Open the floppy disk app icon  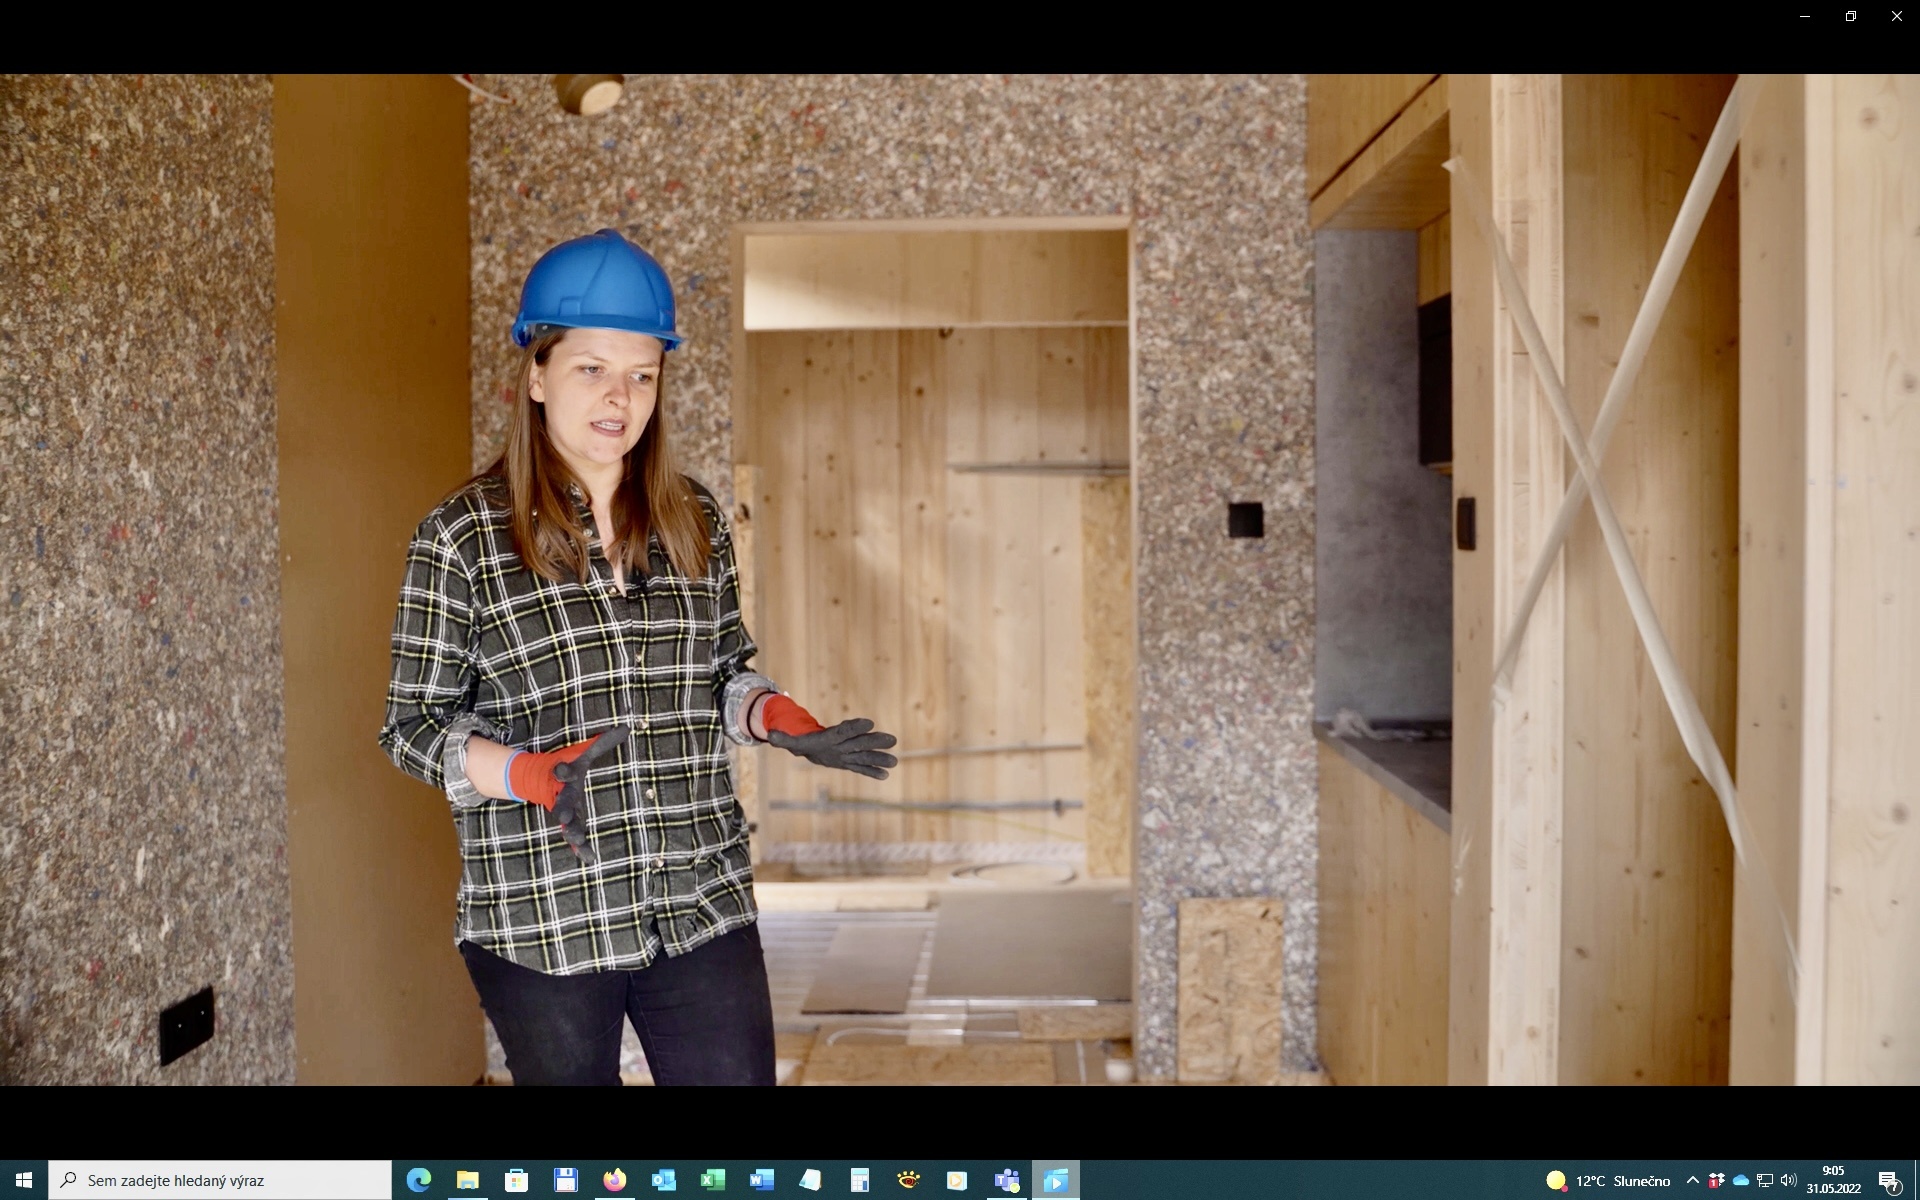pyautogui.click(x=566, y=1180)
